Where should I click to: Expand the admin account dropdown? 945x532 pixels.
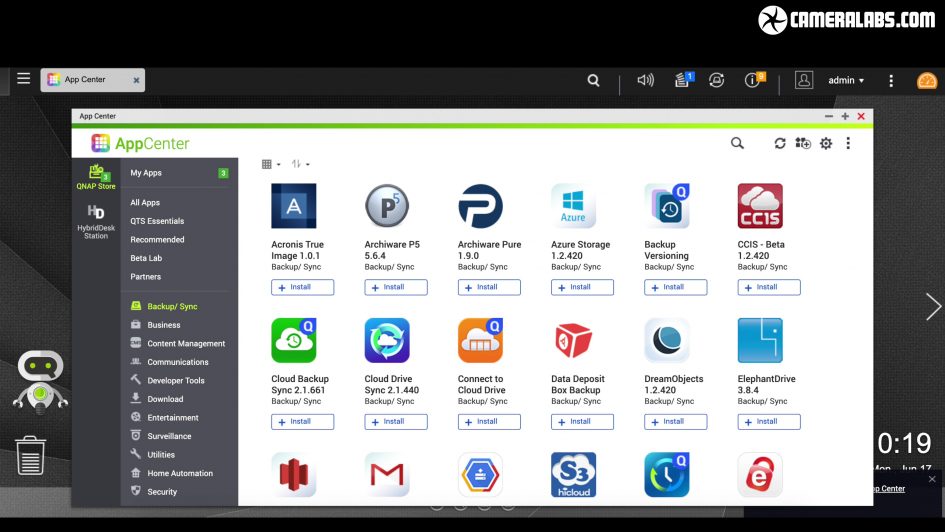pos(846,80)
